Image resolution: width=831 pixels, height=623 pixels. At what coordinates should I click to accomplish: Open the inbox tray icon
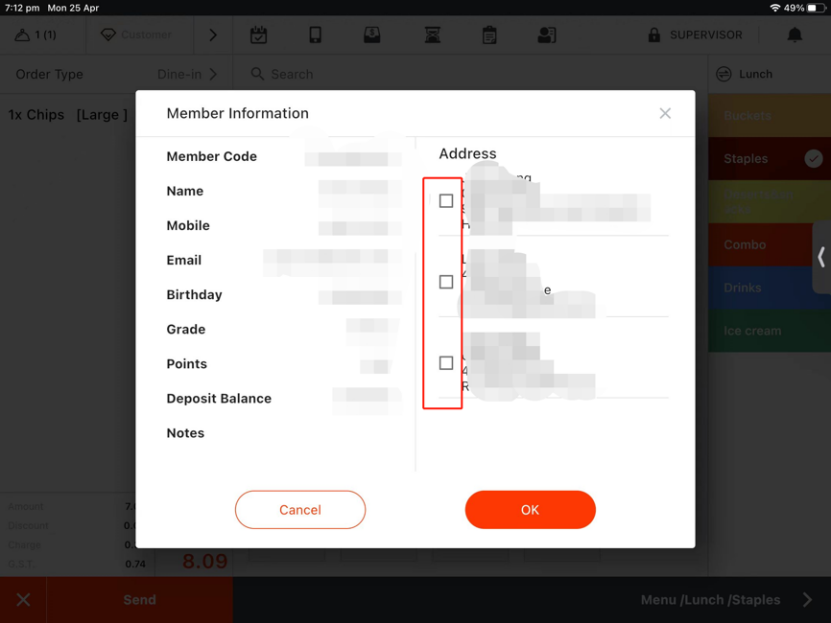point(372,35)
